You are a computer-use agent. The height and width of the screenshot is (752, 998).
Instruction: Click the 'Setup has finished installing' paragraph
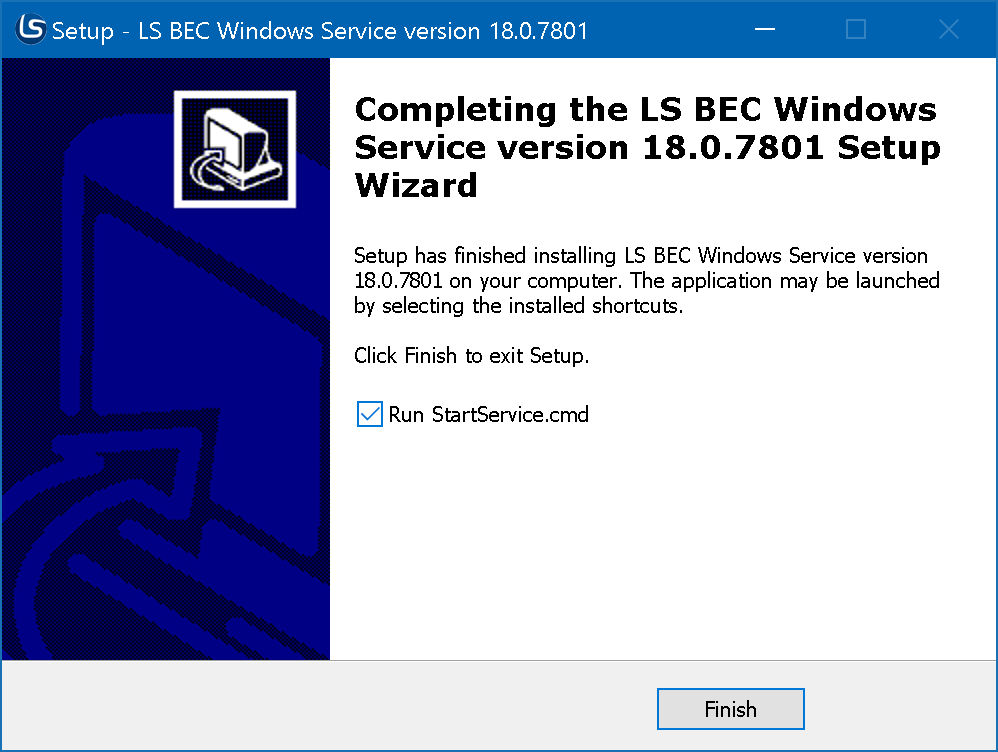click(641, 256)
